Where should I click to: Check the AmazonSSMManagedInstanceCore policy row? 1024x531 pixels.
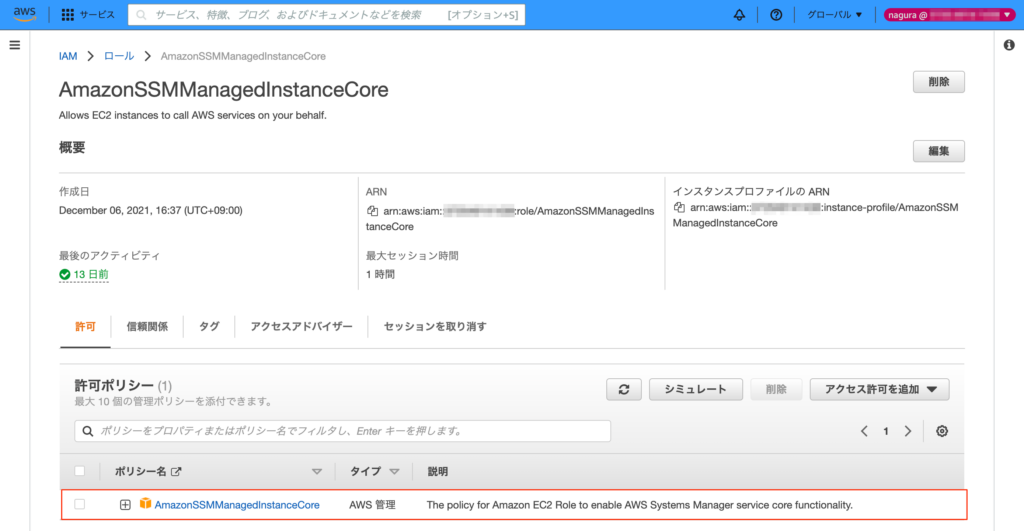(x=80, y=504)
